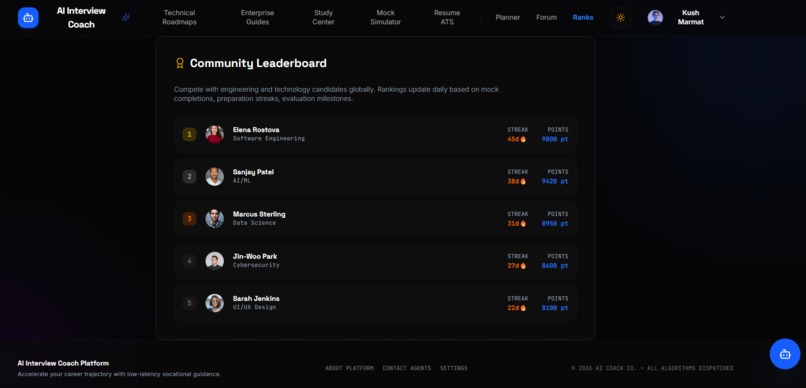Click the name Elena Rostova

pos(256,130)
